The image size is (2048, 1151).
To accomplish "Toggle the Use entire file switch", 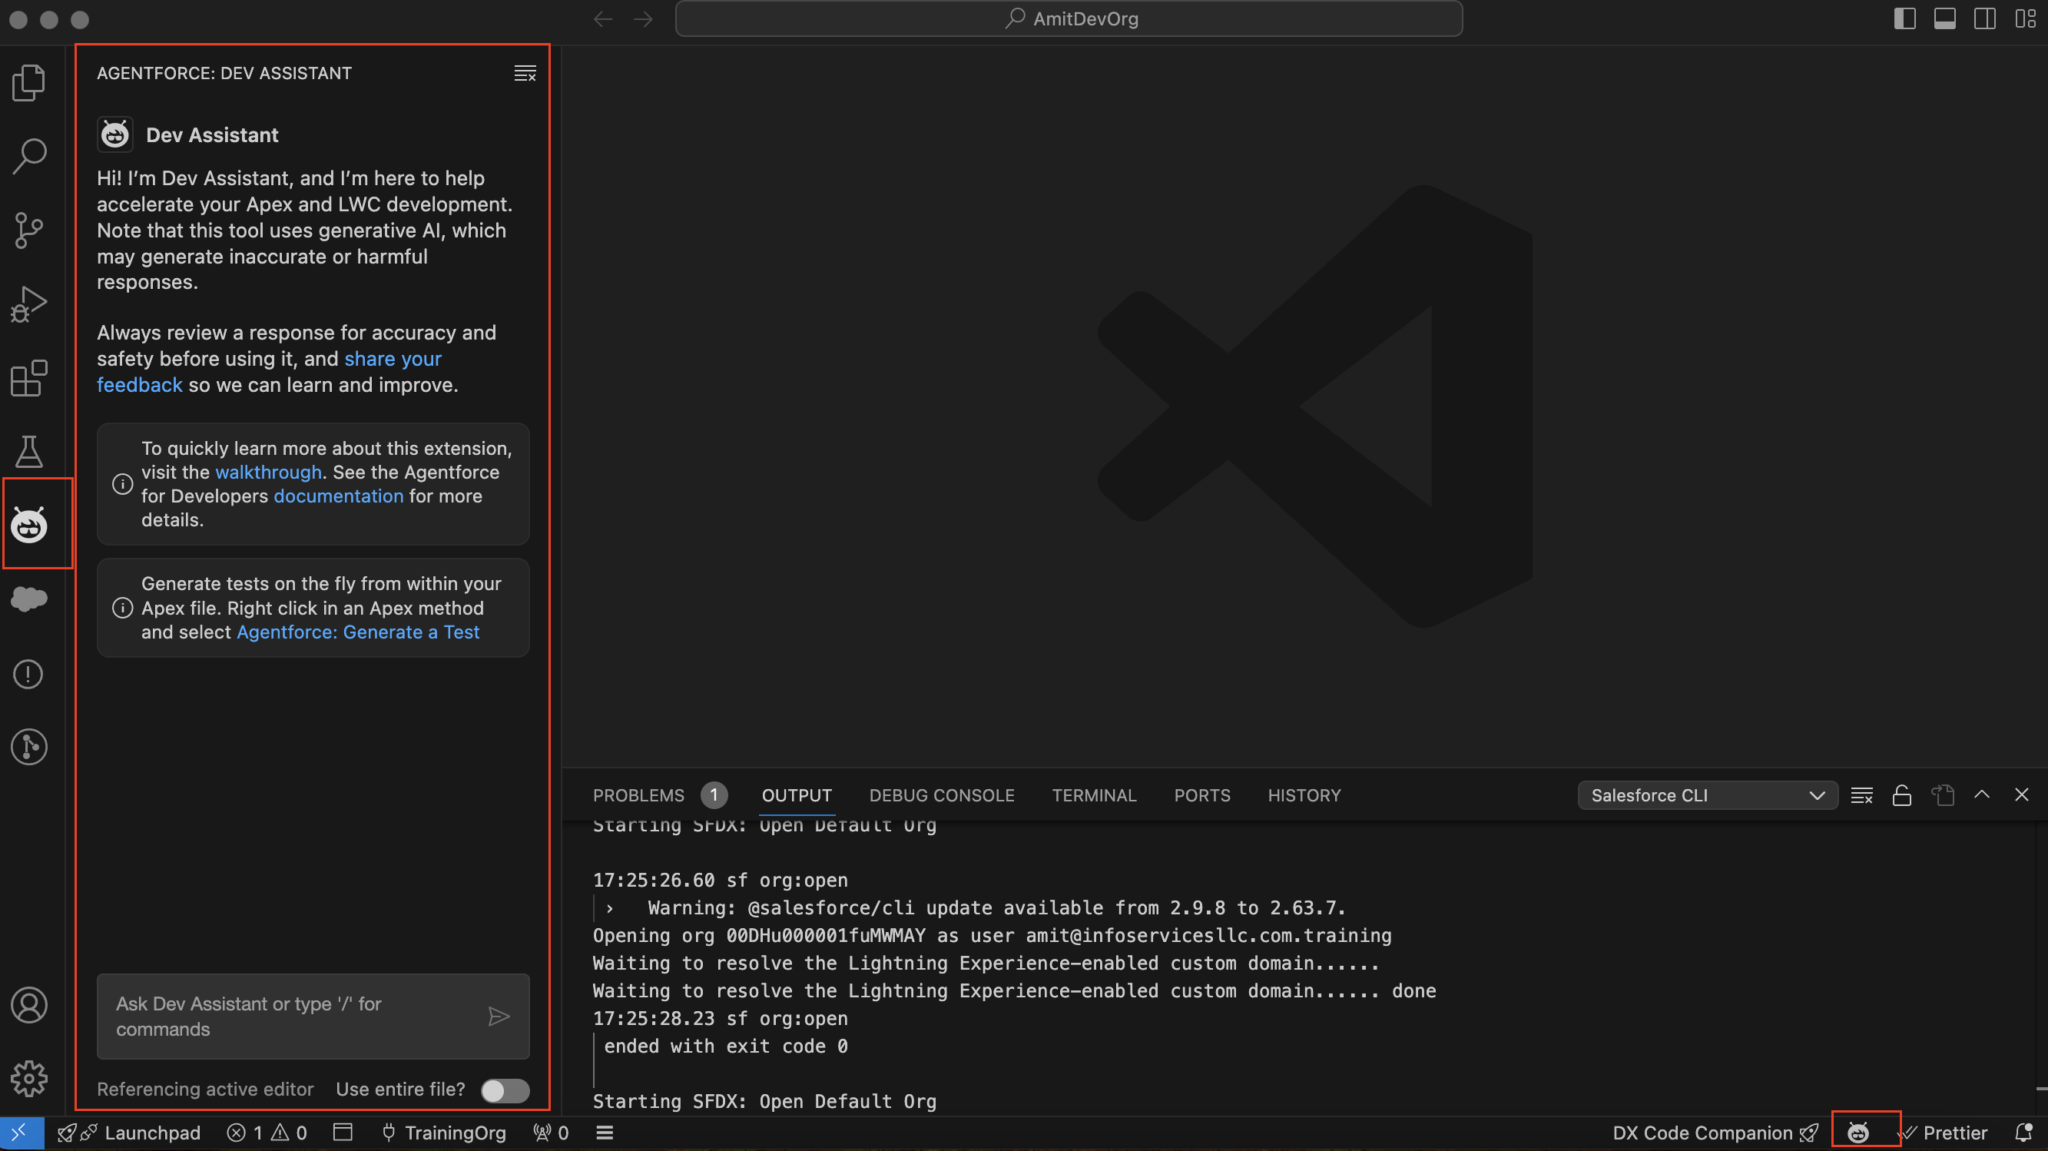I will pos(505,1090).
